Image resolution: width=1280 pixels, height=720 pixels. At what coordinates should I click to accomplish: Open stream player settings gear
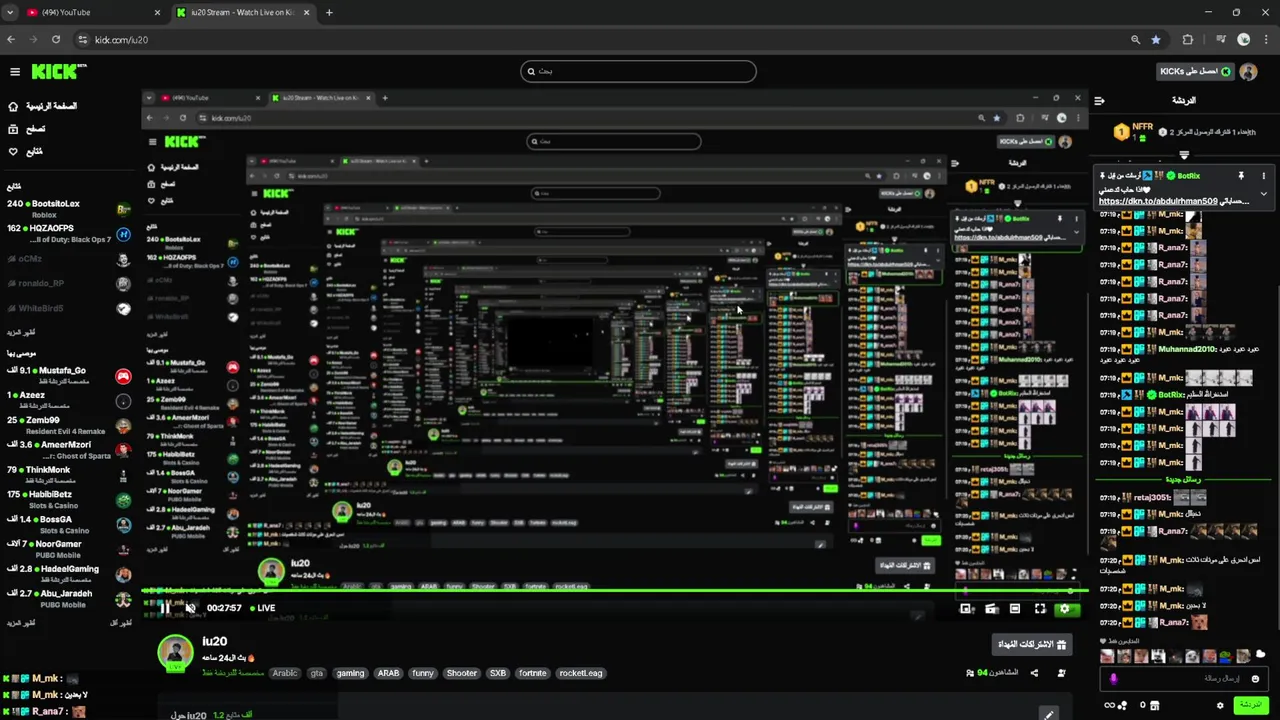click(x=1064, y=608)
